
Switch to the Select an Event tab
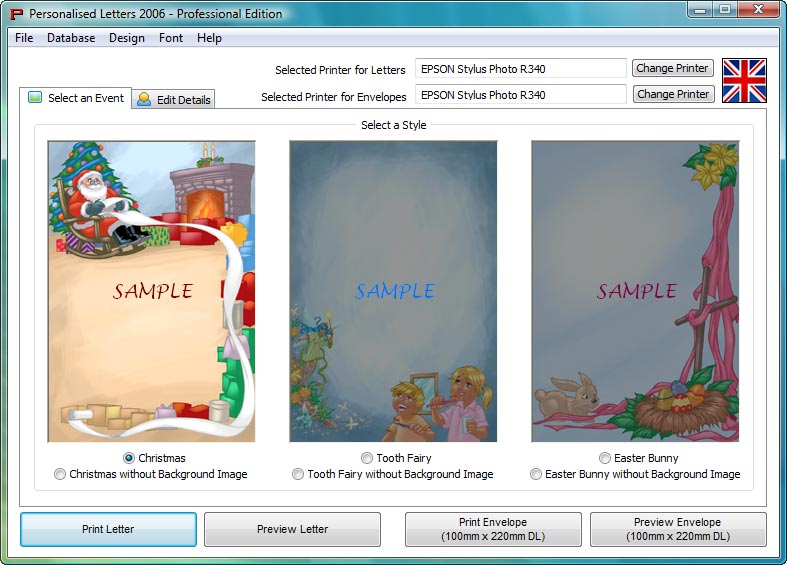click(x=76, y=98)
